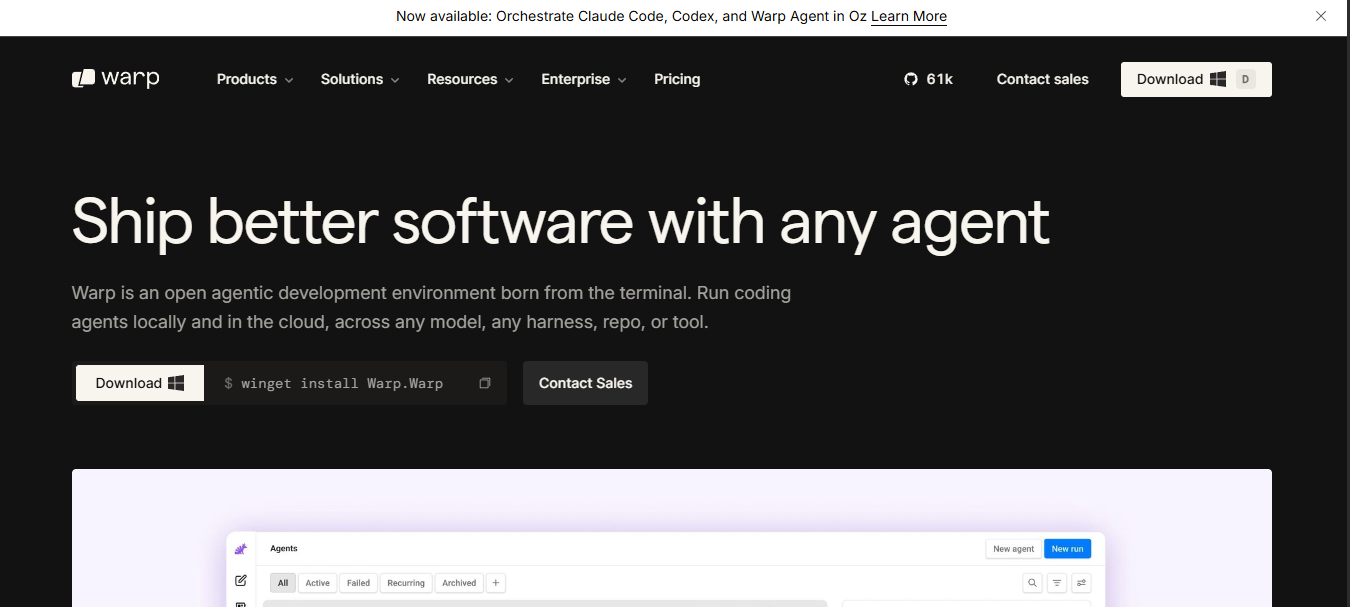Click the header Download button
Screen dimensions: 1350x607
(x=1196, y=79)
